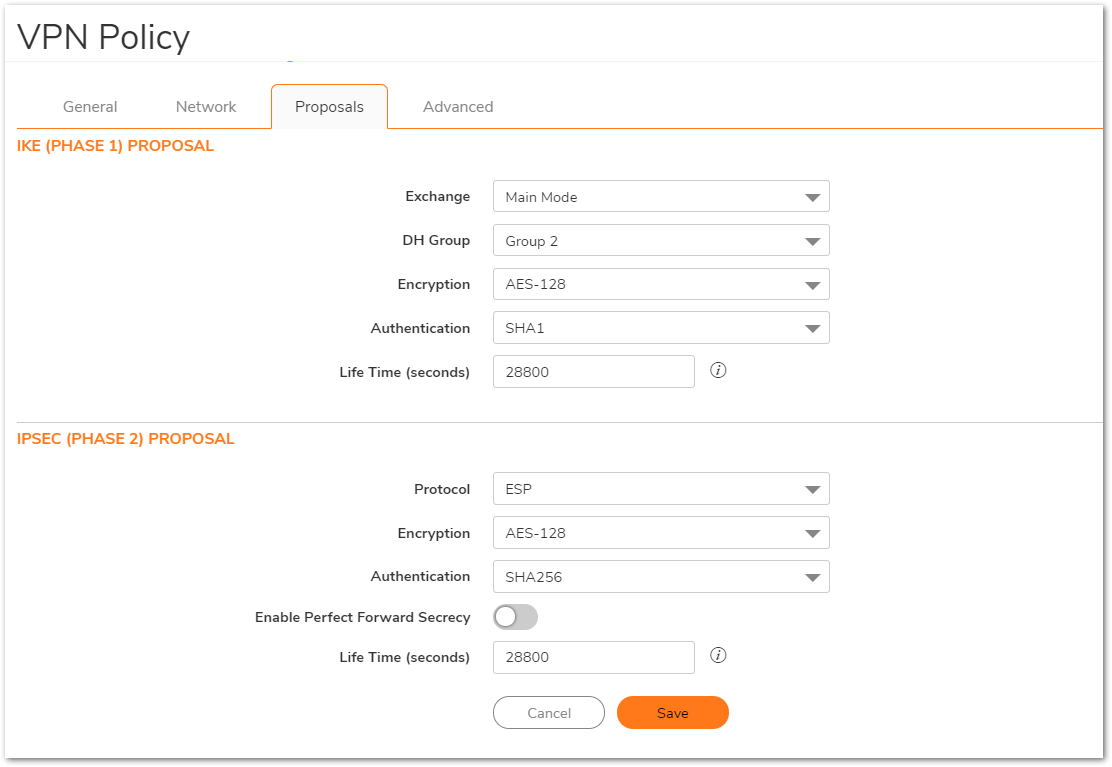Open the DH Group dropdown
The width and height of the screenshot is (1112, 767).
coord(661,240)
